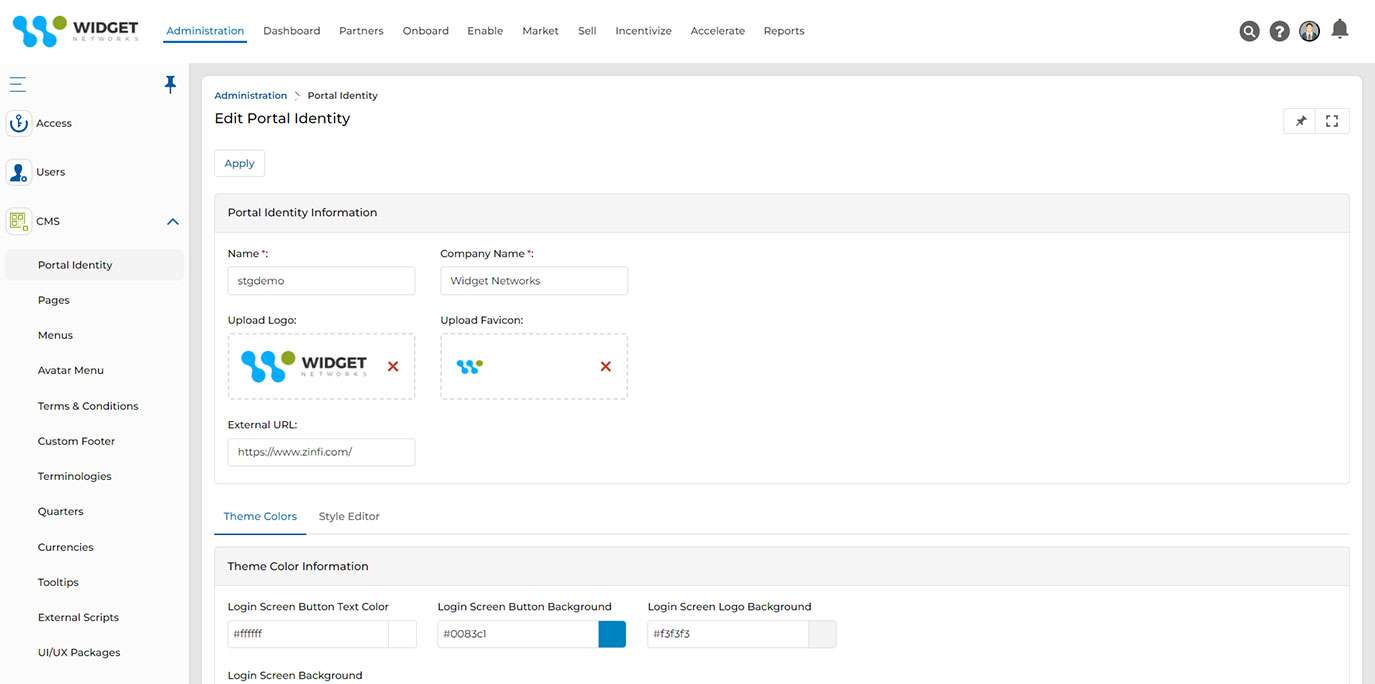Open notifications via the bell icon

point(1339,28)
